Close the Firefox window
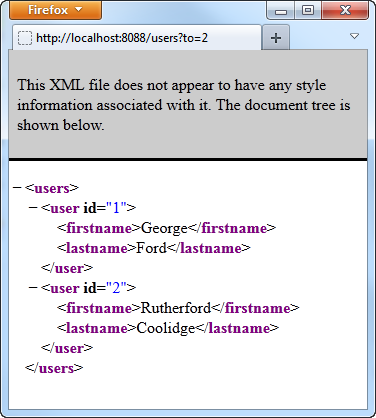 [345, 10]
